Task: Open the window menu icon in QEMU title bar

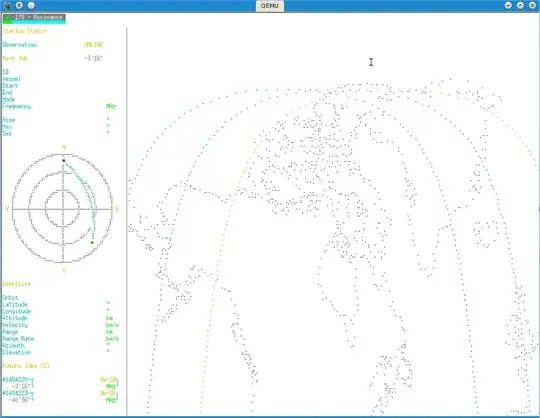Action: point(7,5)
